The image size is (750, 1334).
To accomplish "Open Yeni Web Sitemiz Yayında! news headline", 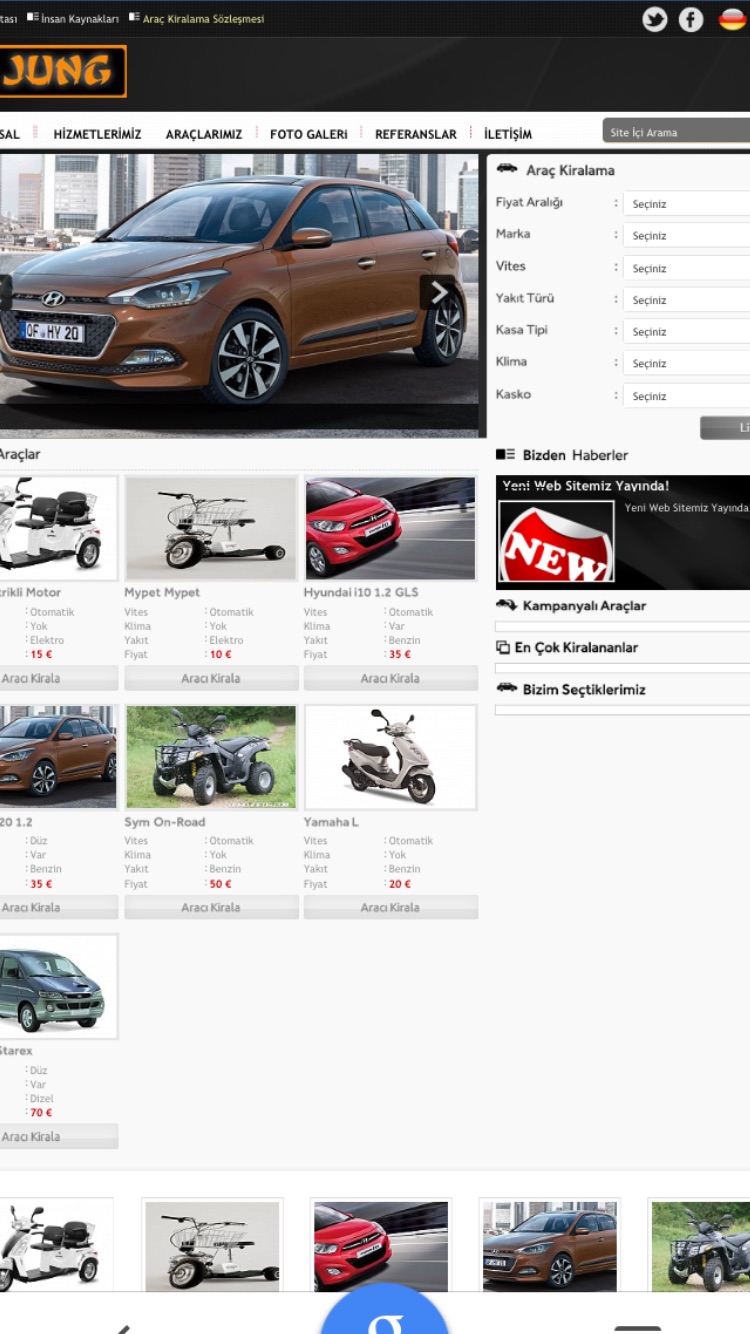I will (585, 485).
